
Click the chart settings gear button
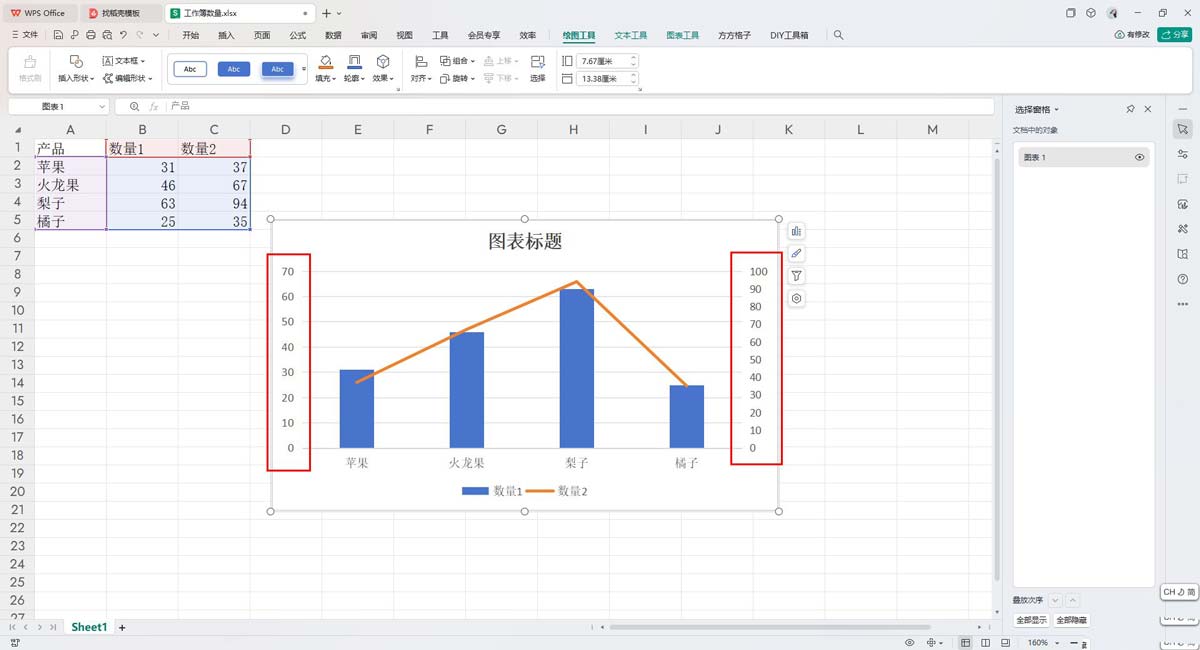[796, 298]
